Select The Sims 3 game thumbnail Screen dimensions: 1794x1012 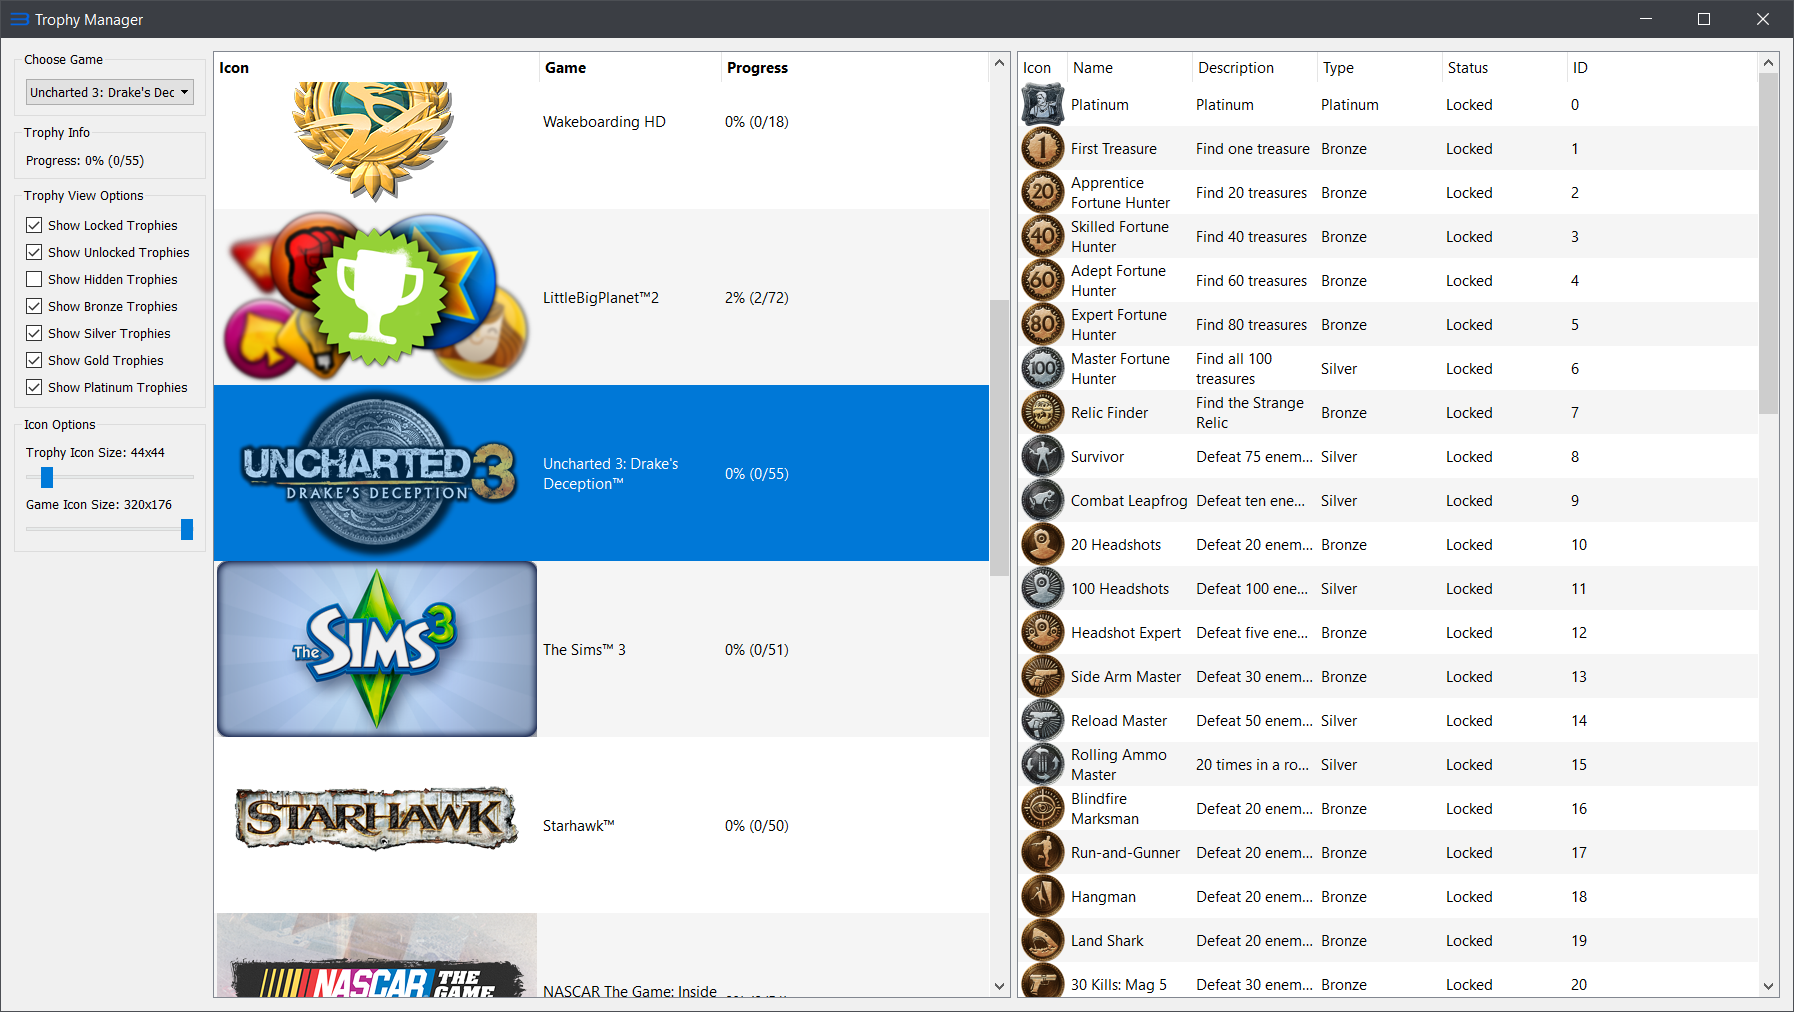point(377,649)
